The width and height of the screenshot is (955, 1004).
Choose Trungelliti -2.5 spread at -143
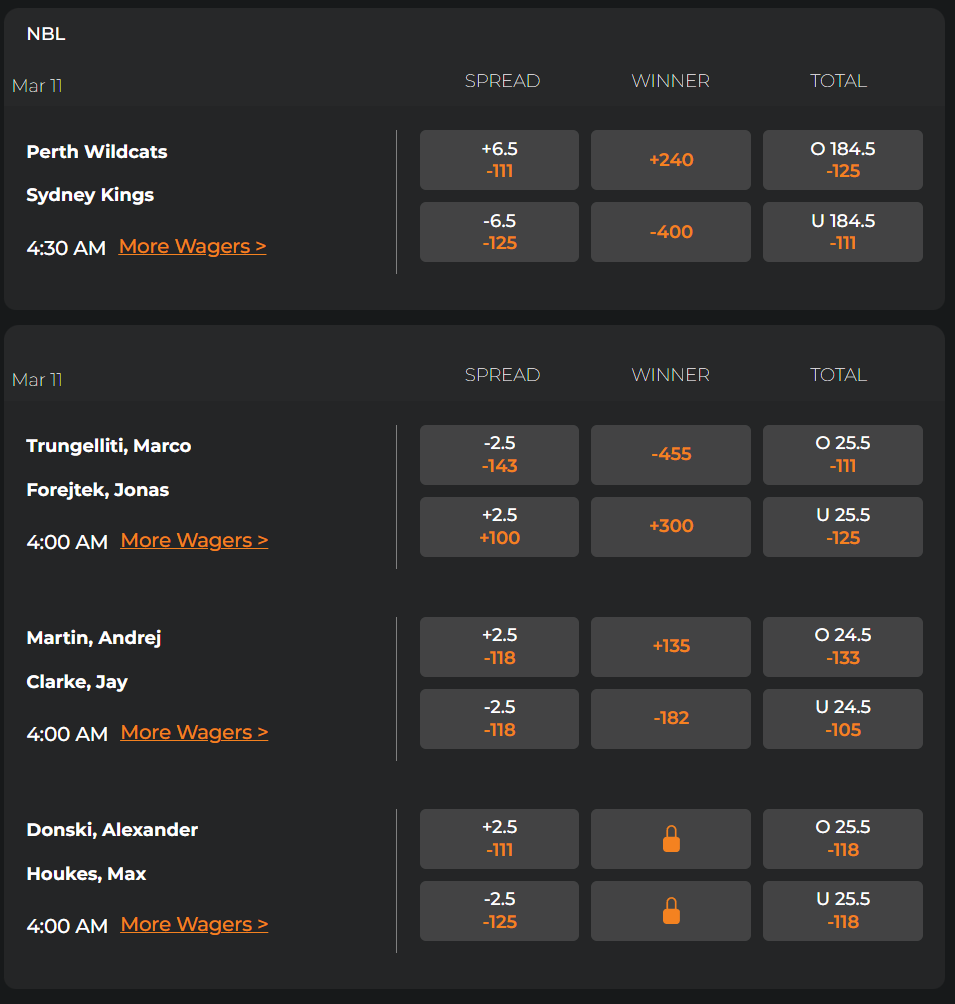(x=499, y=454)
